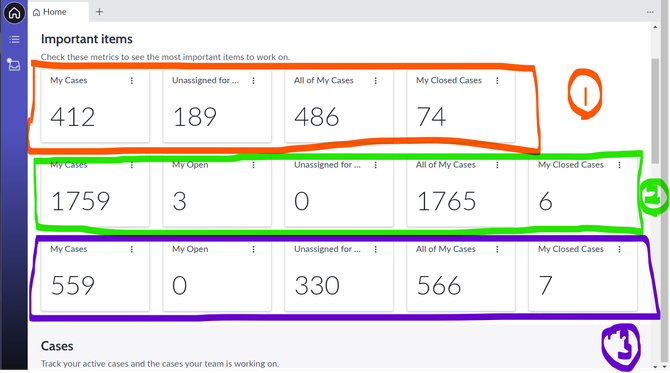Open the inbox icon in the sidebar
This screenshot has width=670, height=373.
pyautogui.click(x=14, y=65)
